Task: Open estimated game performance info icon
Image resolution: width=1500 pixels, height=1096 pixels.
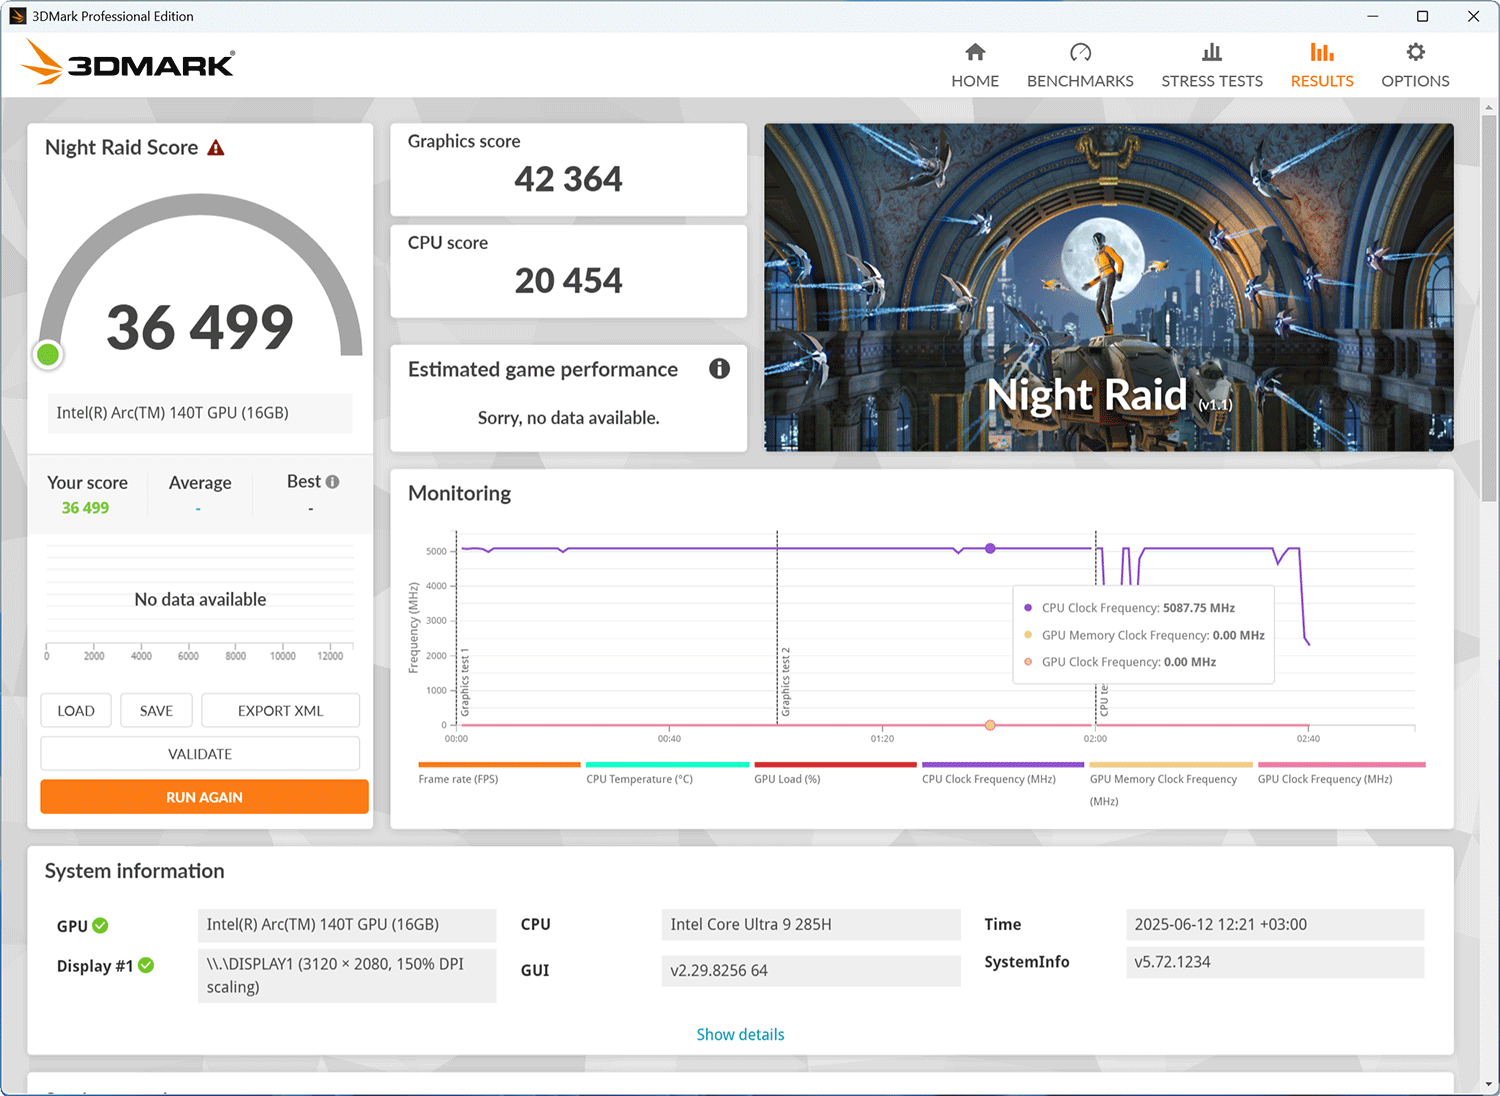Action: 719,369
